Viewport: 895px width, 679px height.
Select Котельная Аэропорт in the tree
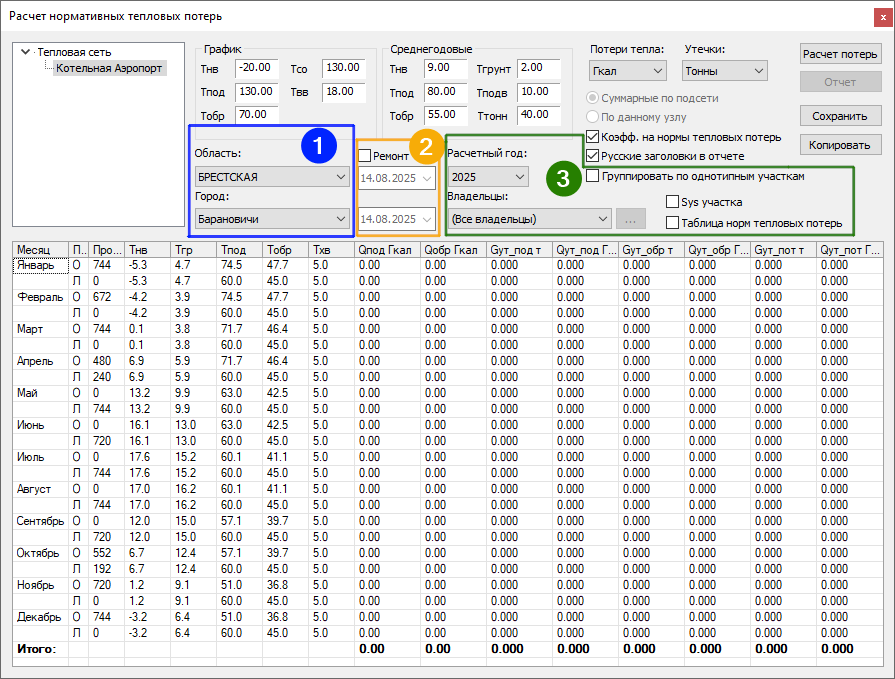pyautogui.click(x=110, y=69)
